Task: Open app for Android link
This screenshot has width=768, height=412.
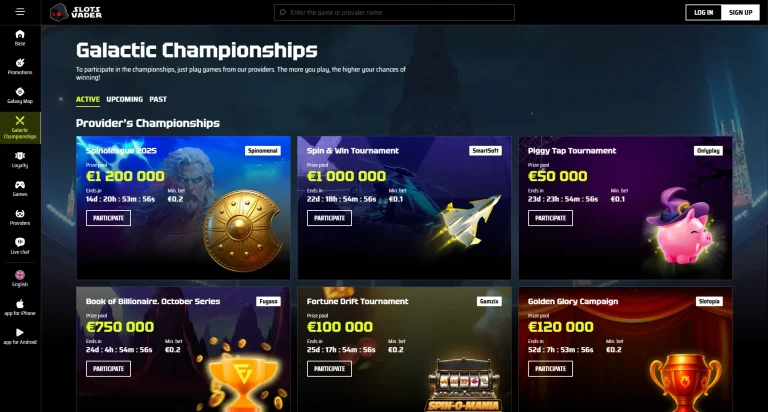Action: coord(20,337)
